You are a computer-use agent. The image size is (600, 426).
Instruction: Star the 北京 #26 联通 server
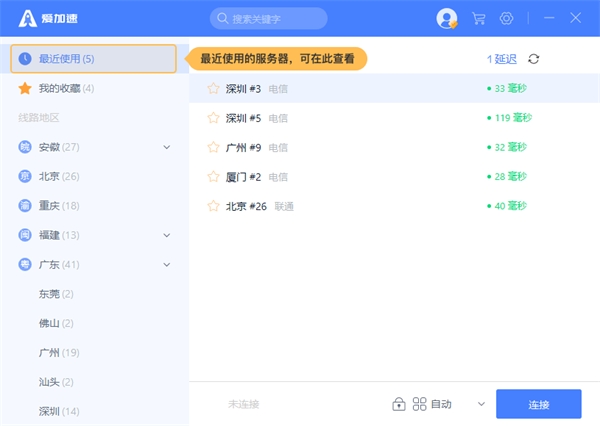pos(213,206)
